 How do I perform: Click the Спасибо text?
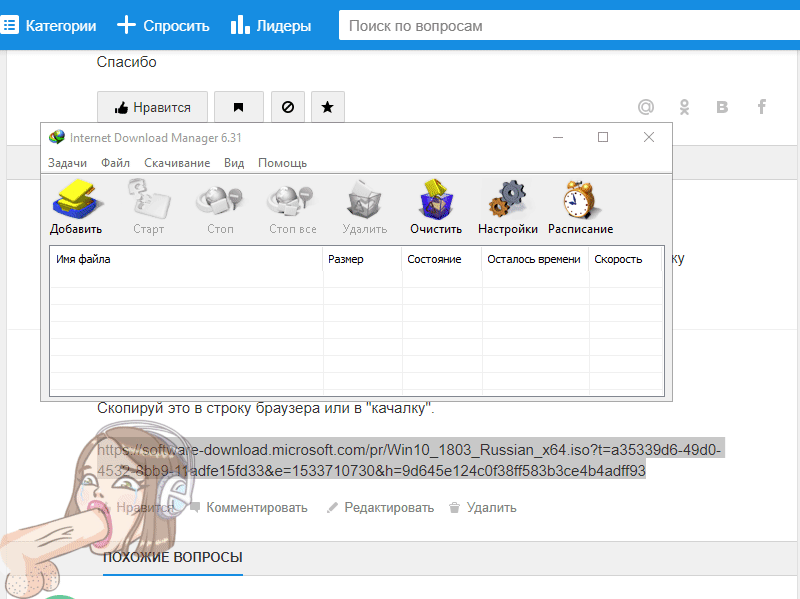127,62
